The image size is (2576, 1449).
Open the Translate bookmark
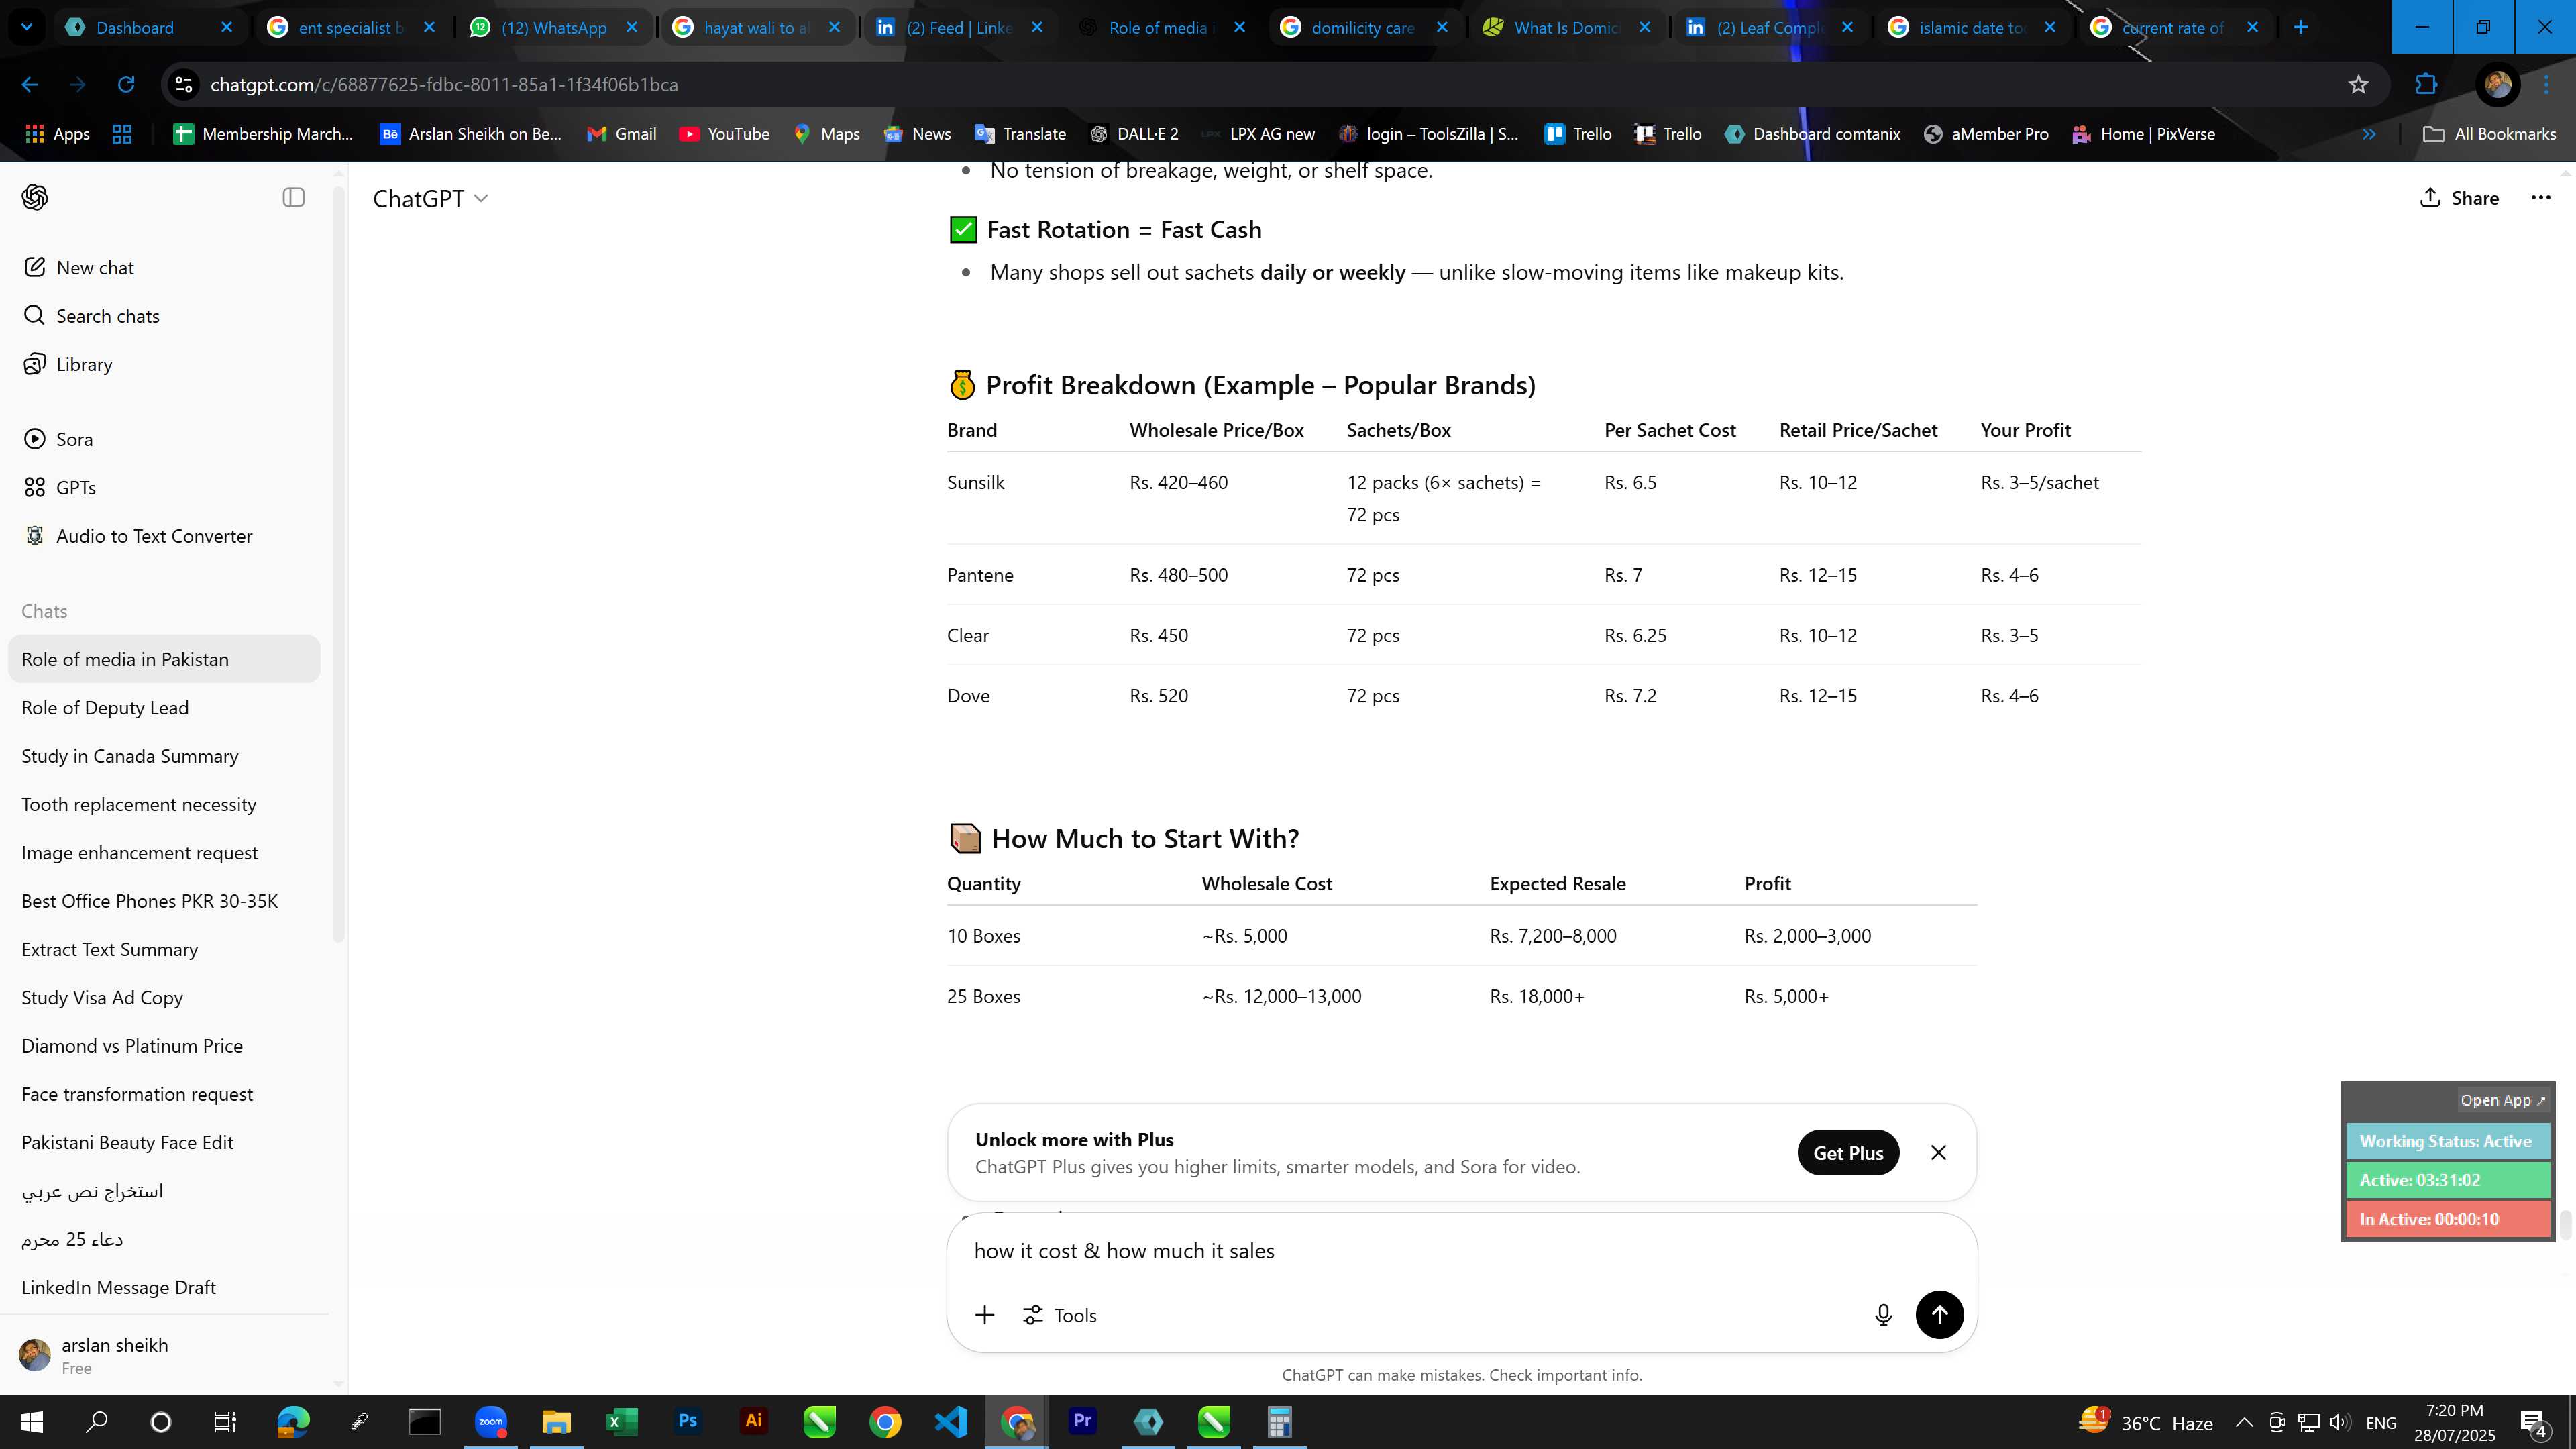click(1020, 133)
